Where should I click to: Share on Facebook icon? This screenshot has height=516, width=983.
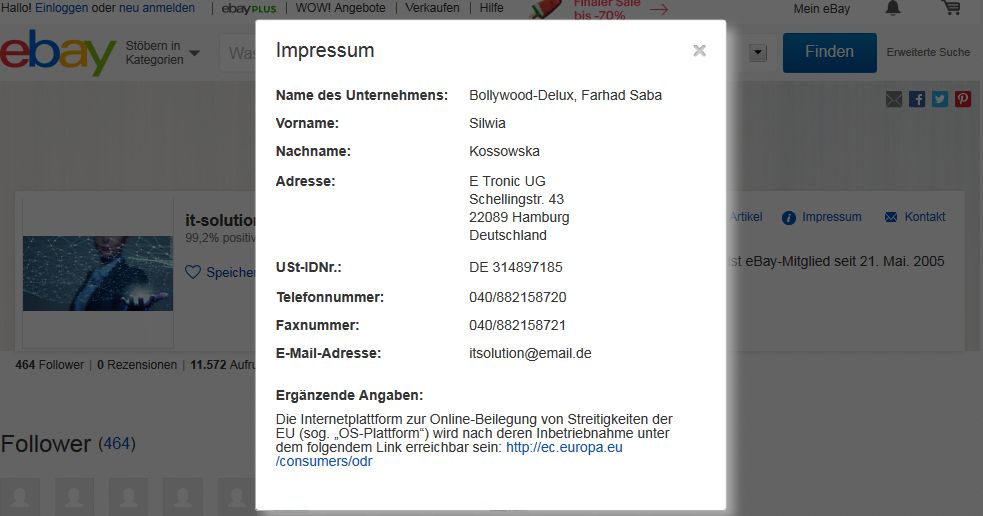917,99
